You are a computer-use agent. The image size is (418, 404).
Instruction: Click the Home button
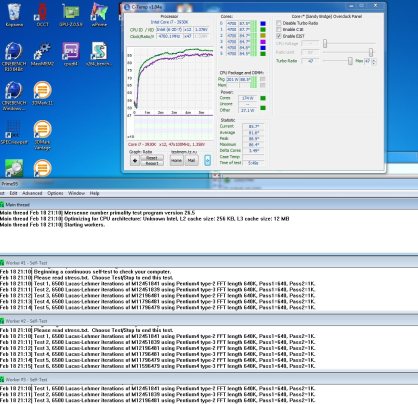tap(176, 160)
